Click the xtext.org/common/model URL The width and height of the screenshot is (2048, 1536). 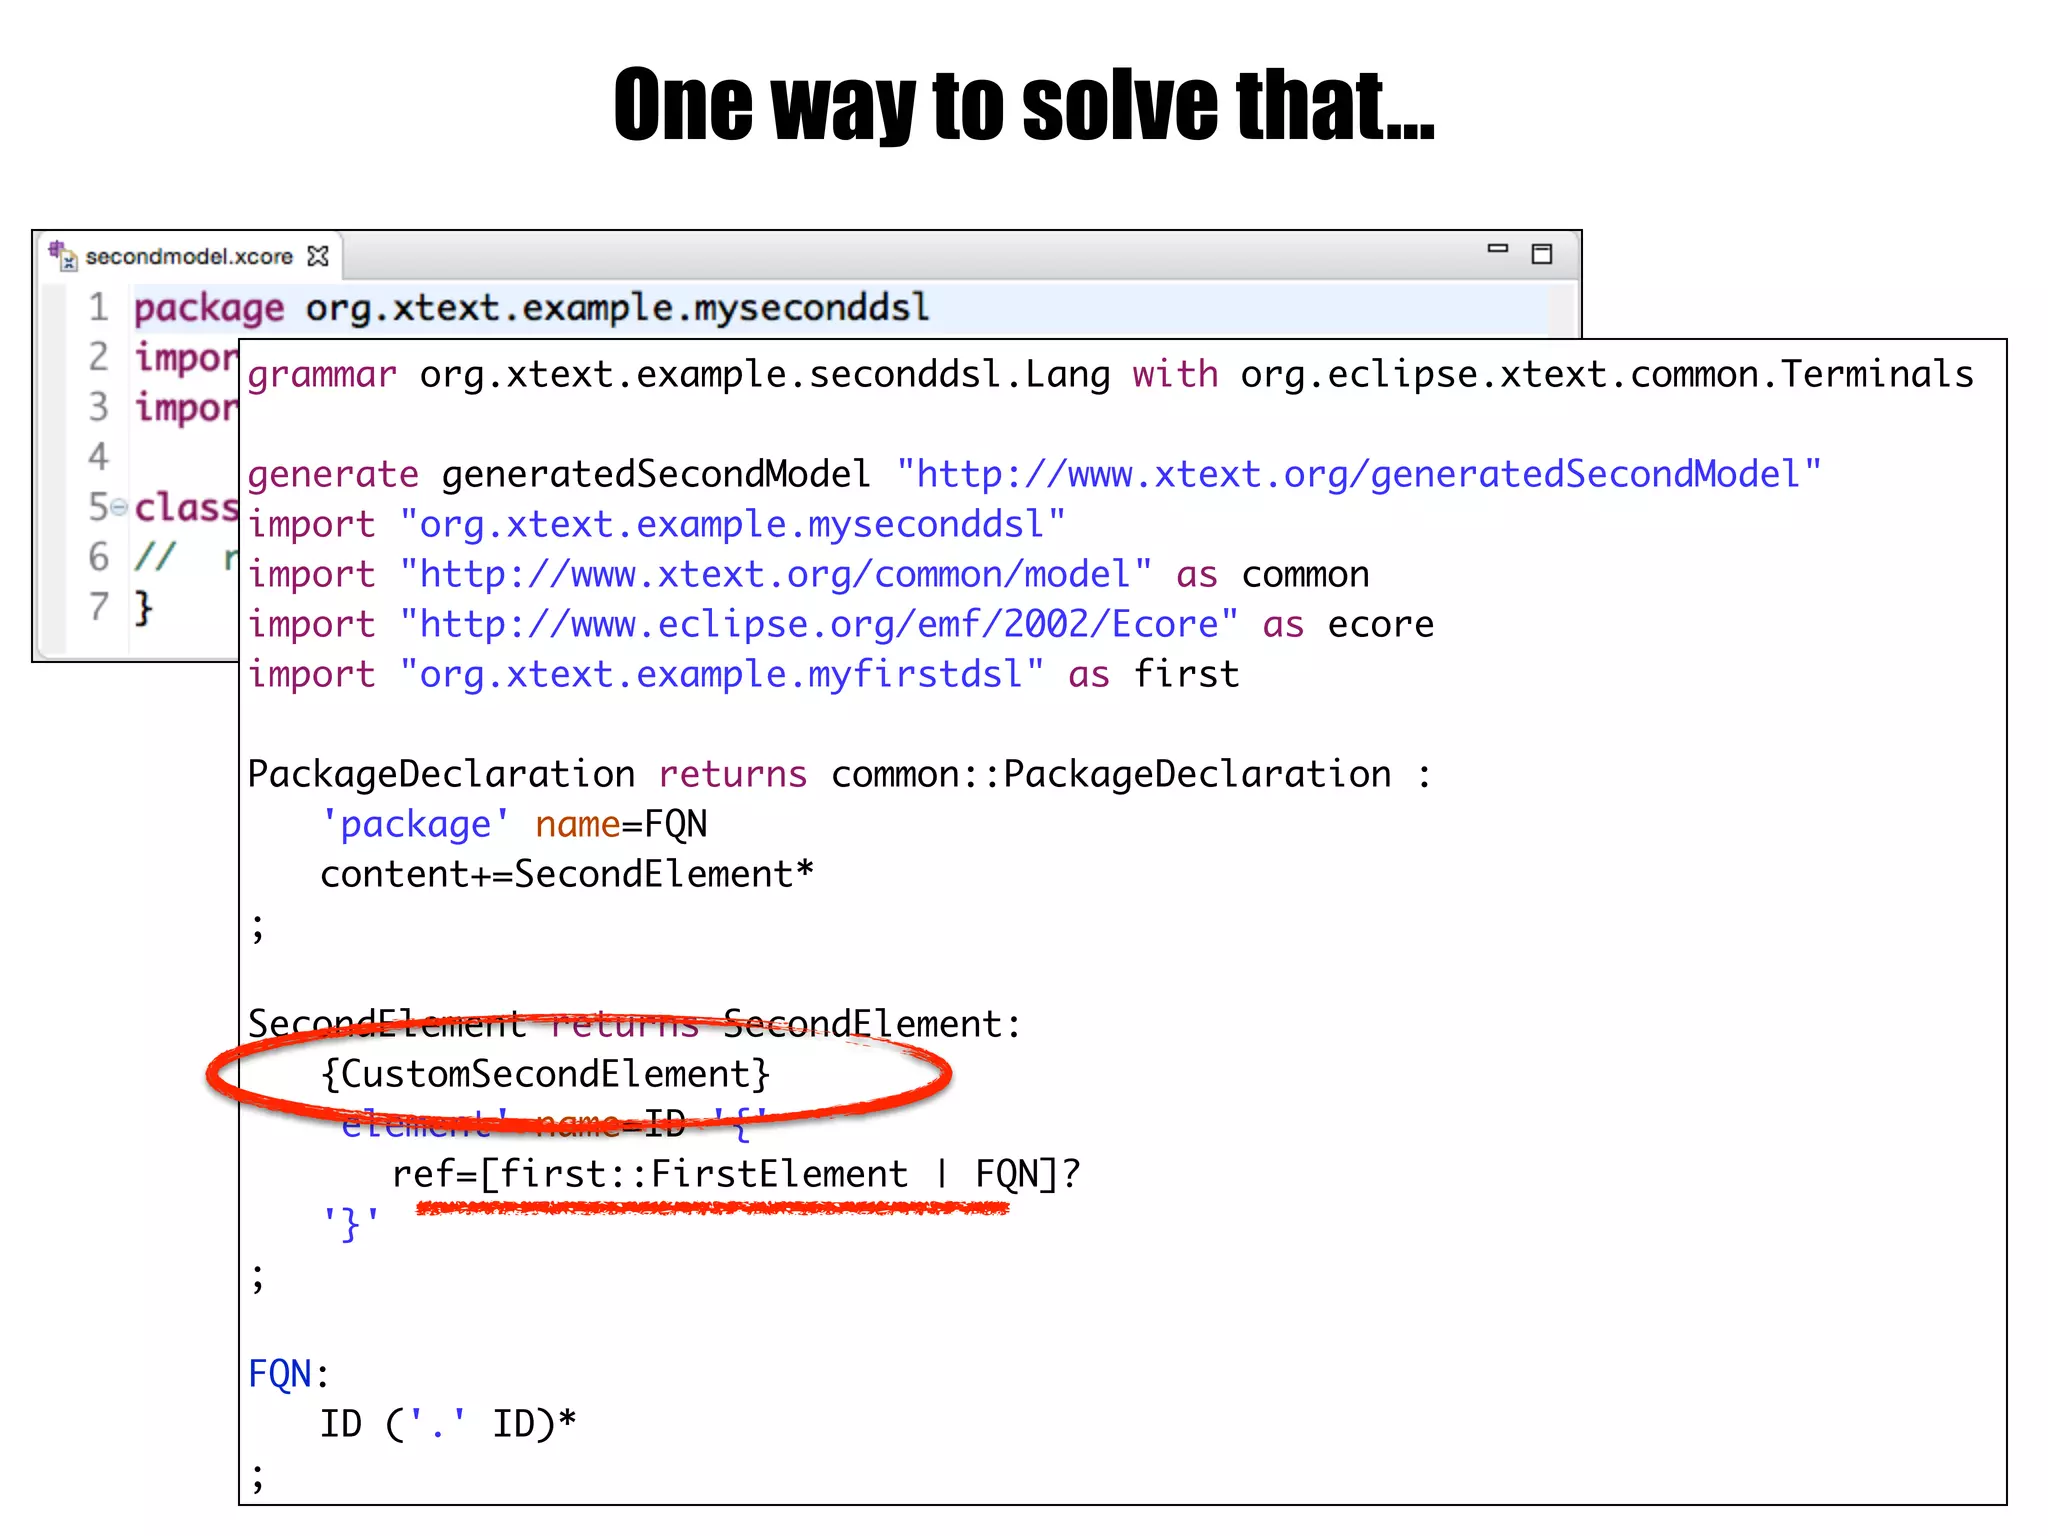click(775, 574)
